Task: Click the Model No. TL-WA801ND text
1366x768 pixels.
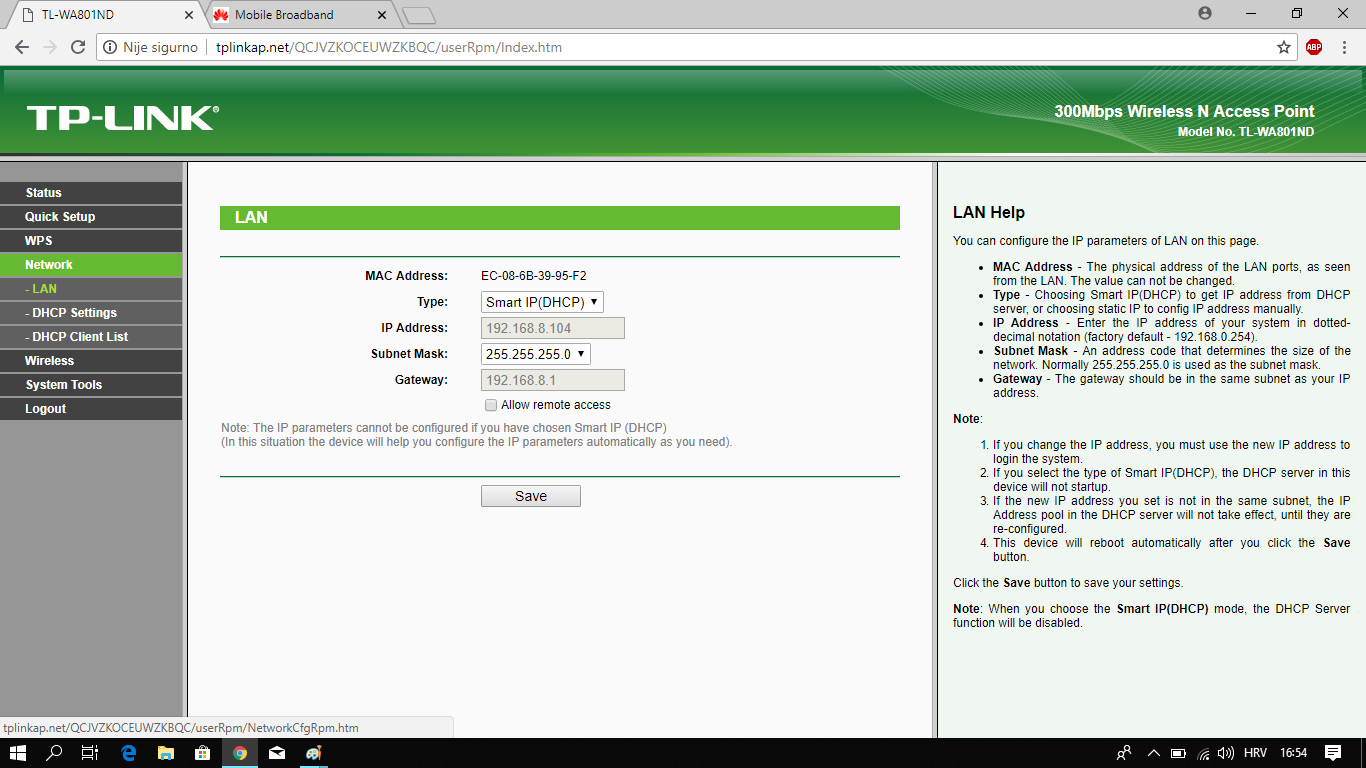Action: point(1246,132)
